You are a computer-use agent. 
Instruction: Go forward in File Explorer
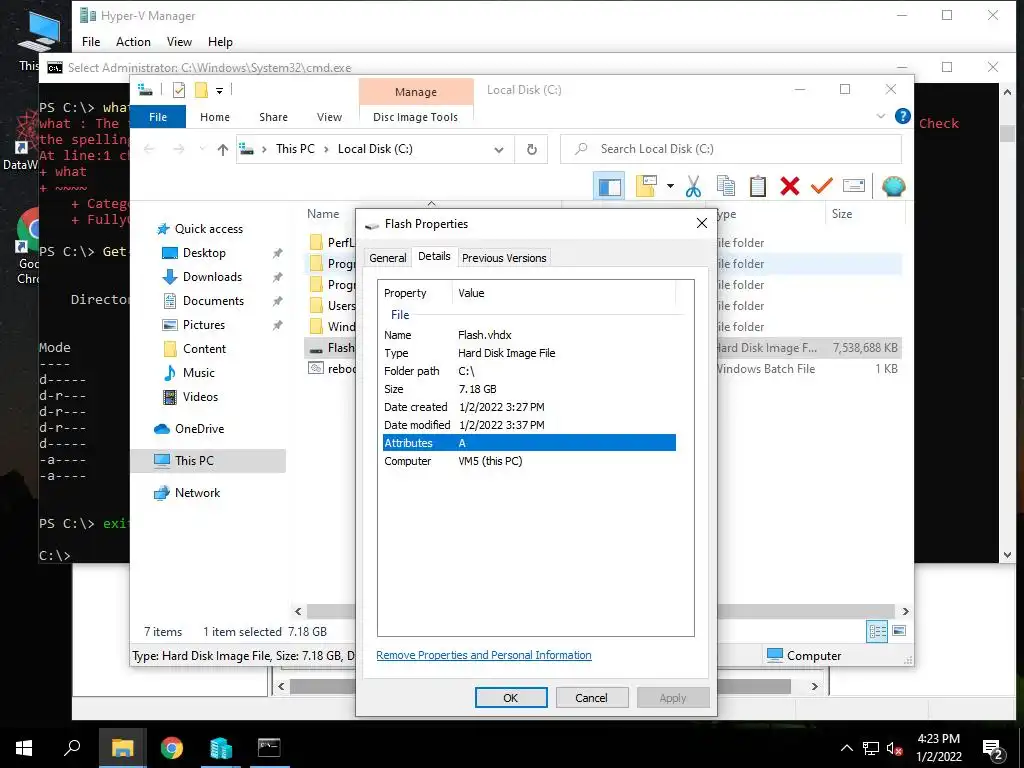coord(178,150)
